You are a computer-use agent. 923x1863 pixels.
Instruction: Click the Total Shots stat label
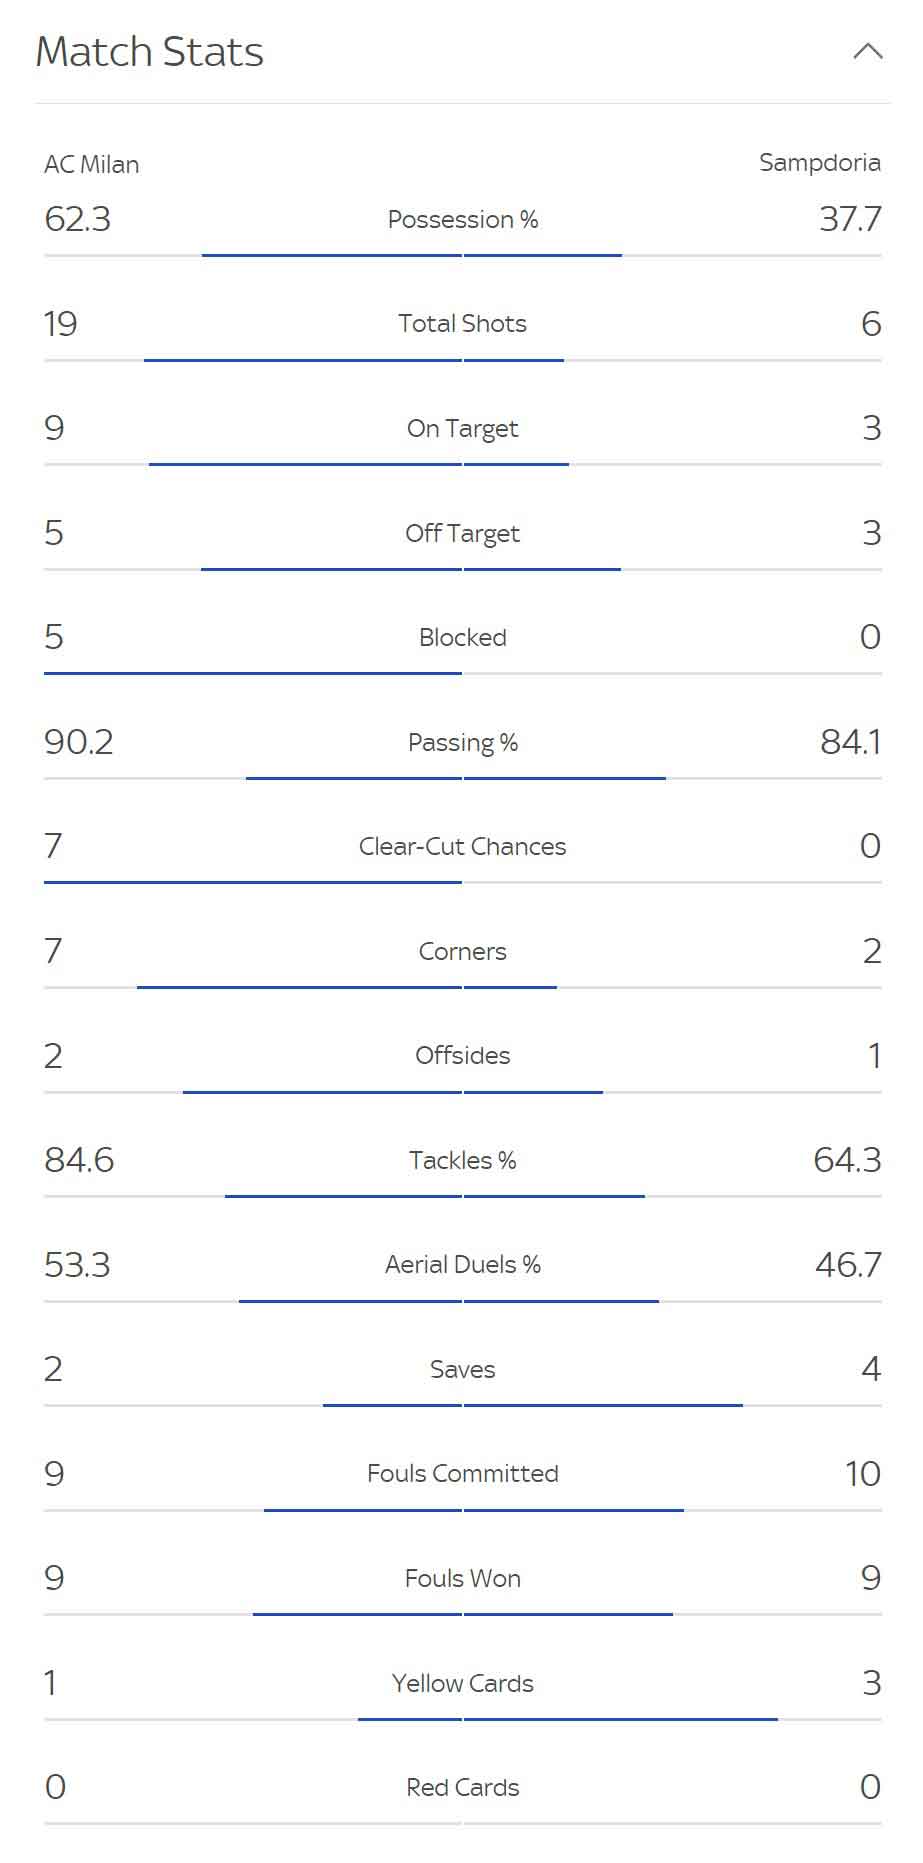click(462, 324)
